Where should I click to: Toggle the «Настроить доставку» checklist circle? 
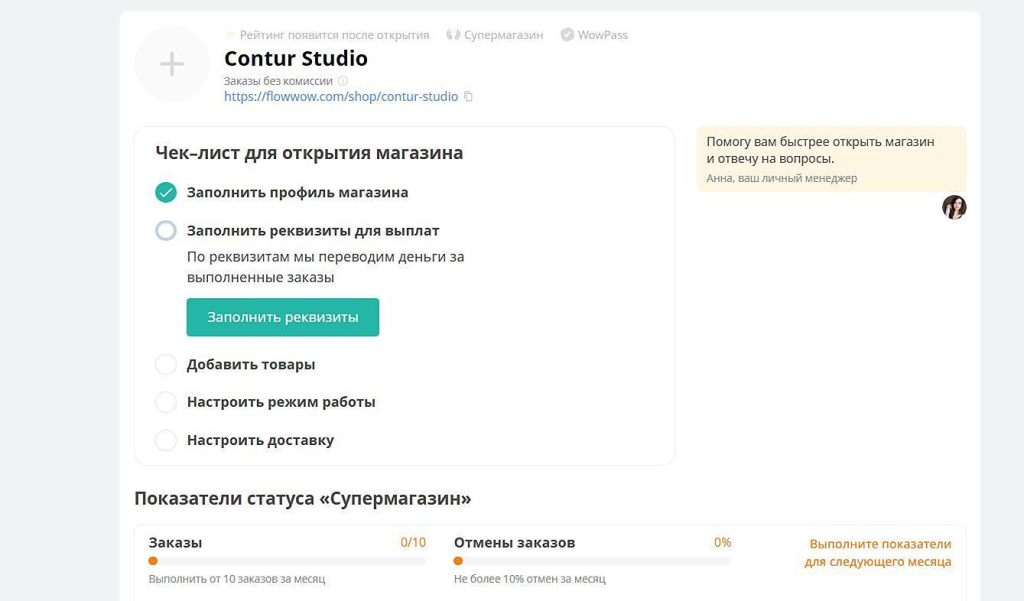166,440
